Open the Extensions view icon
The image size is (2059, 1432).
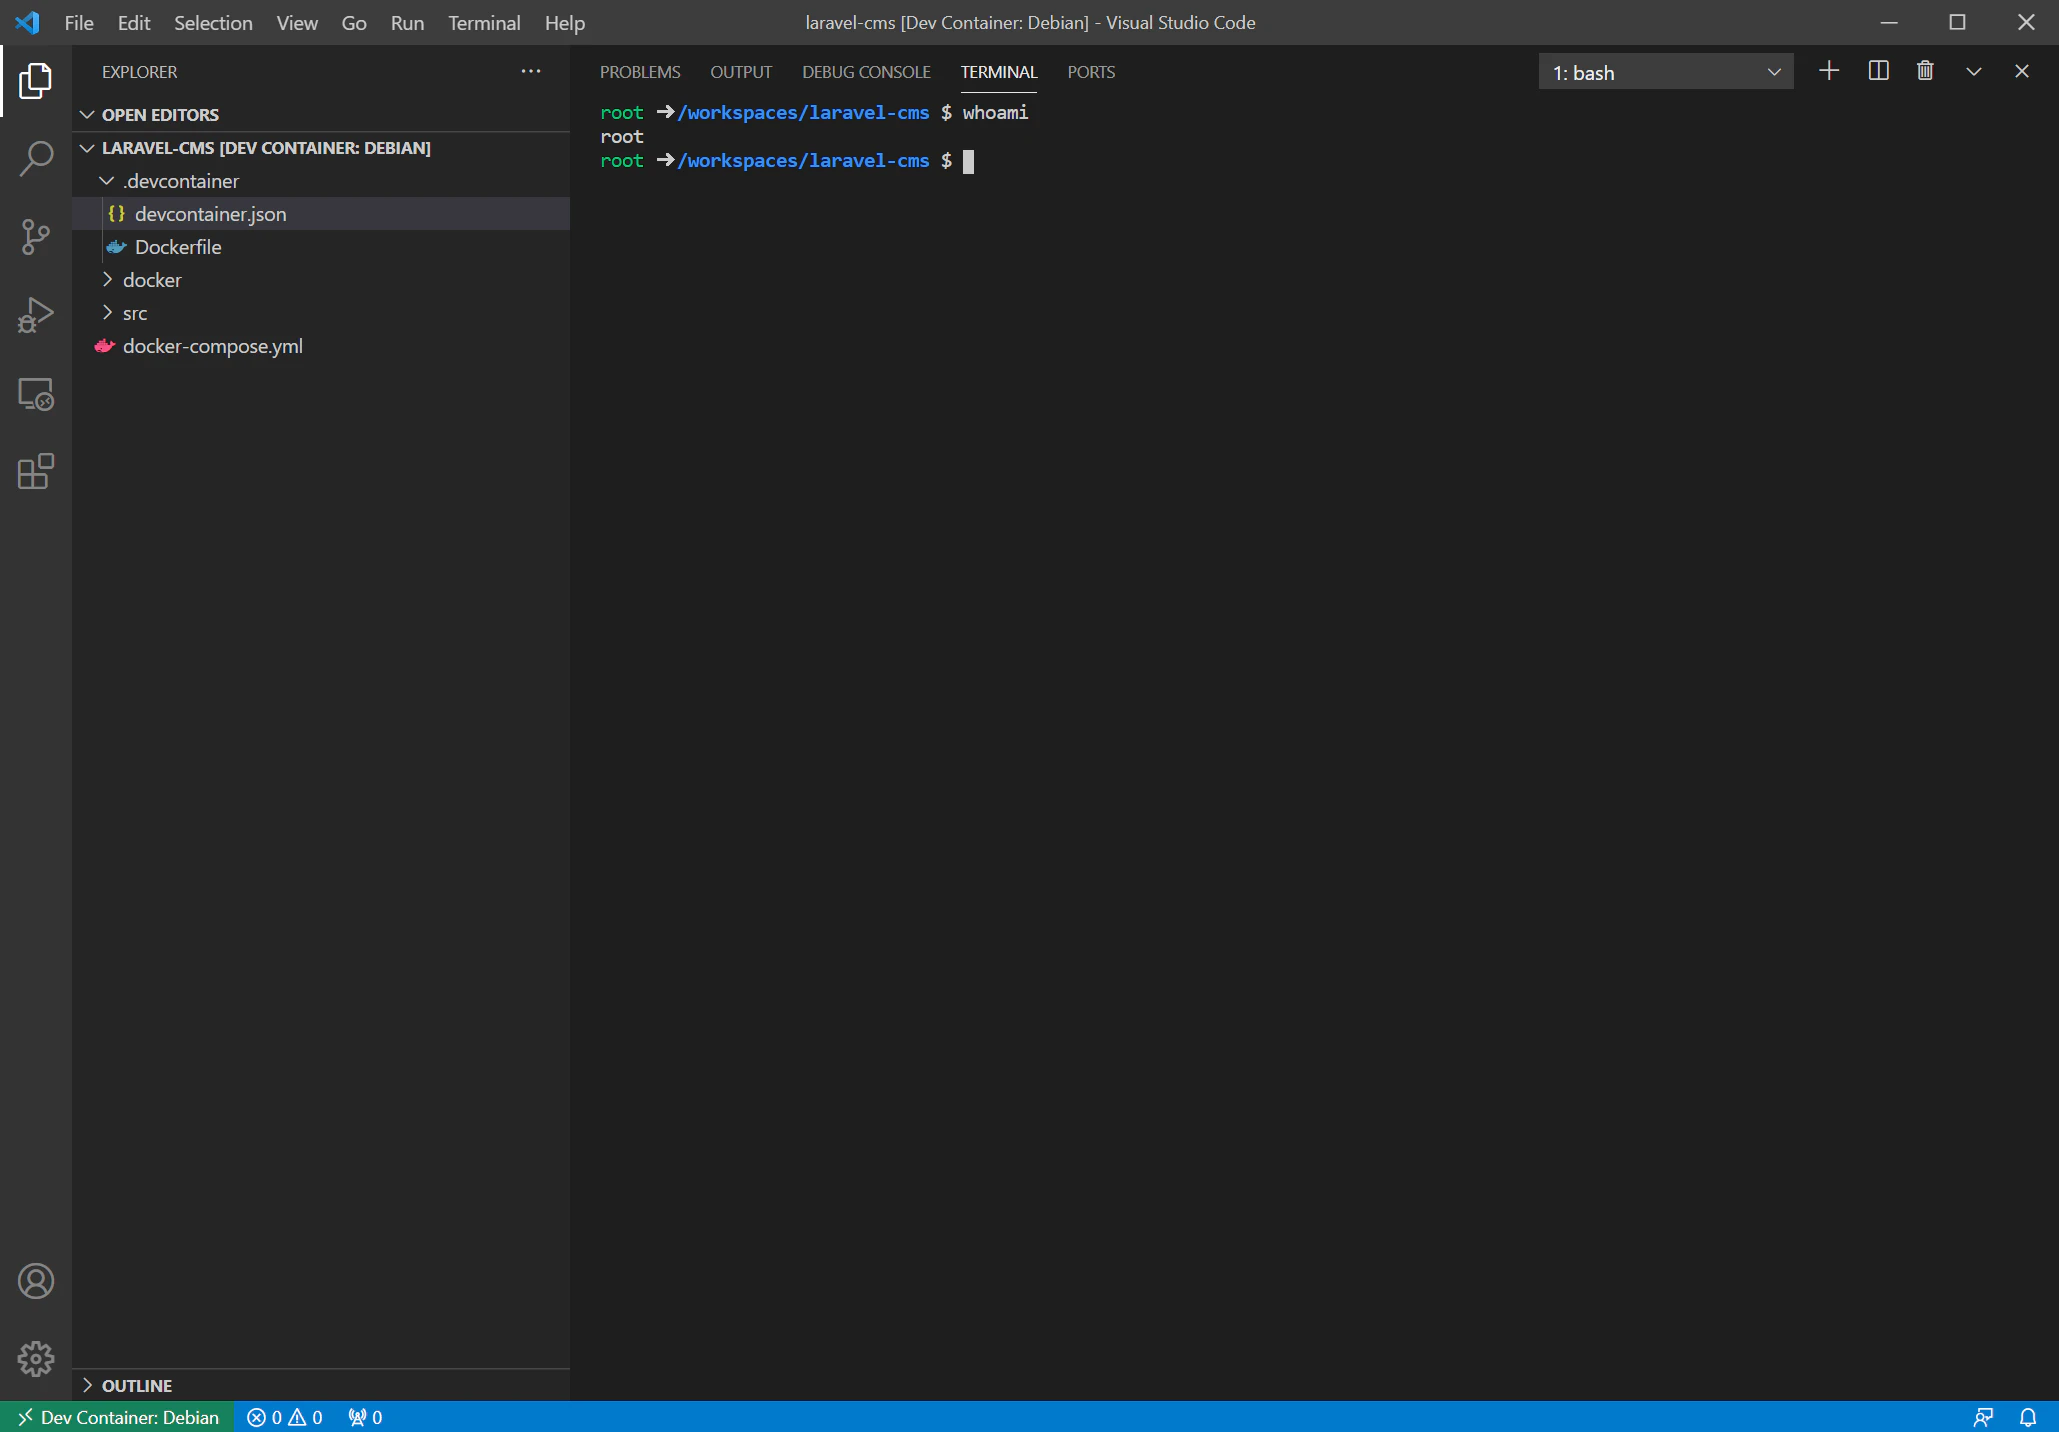click(36, 471)
